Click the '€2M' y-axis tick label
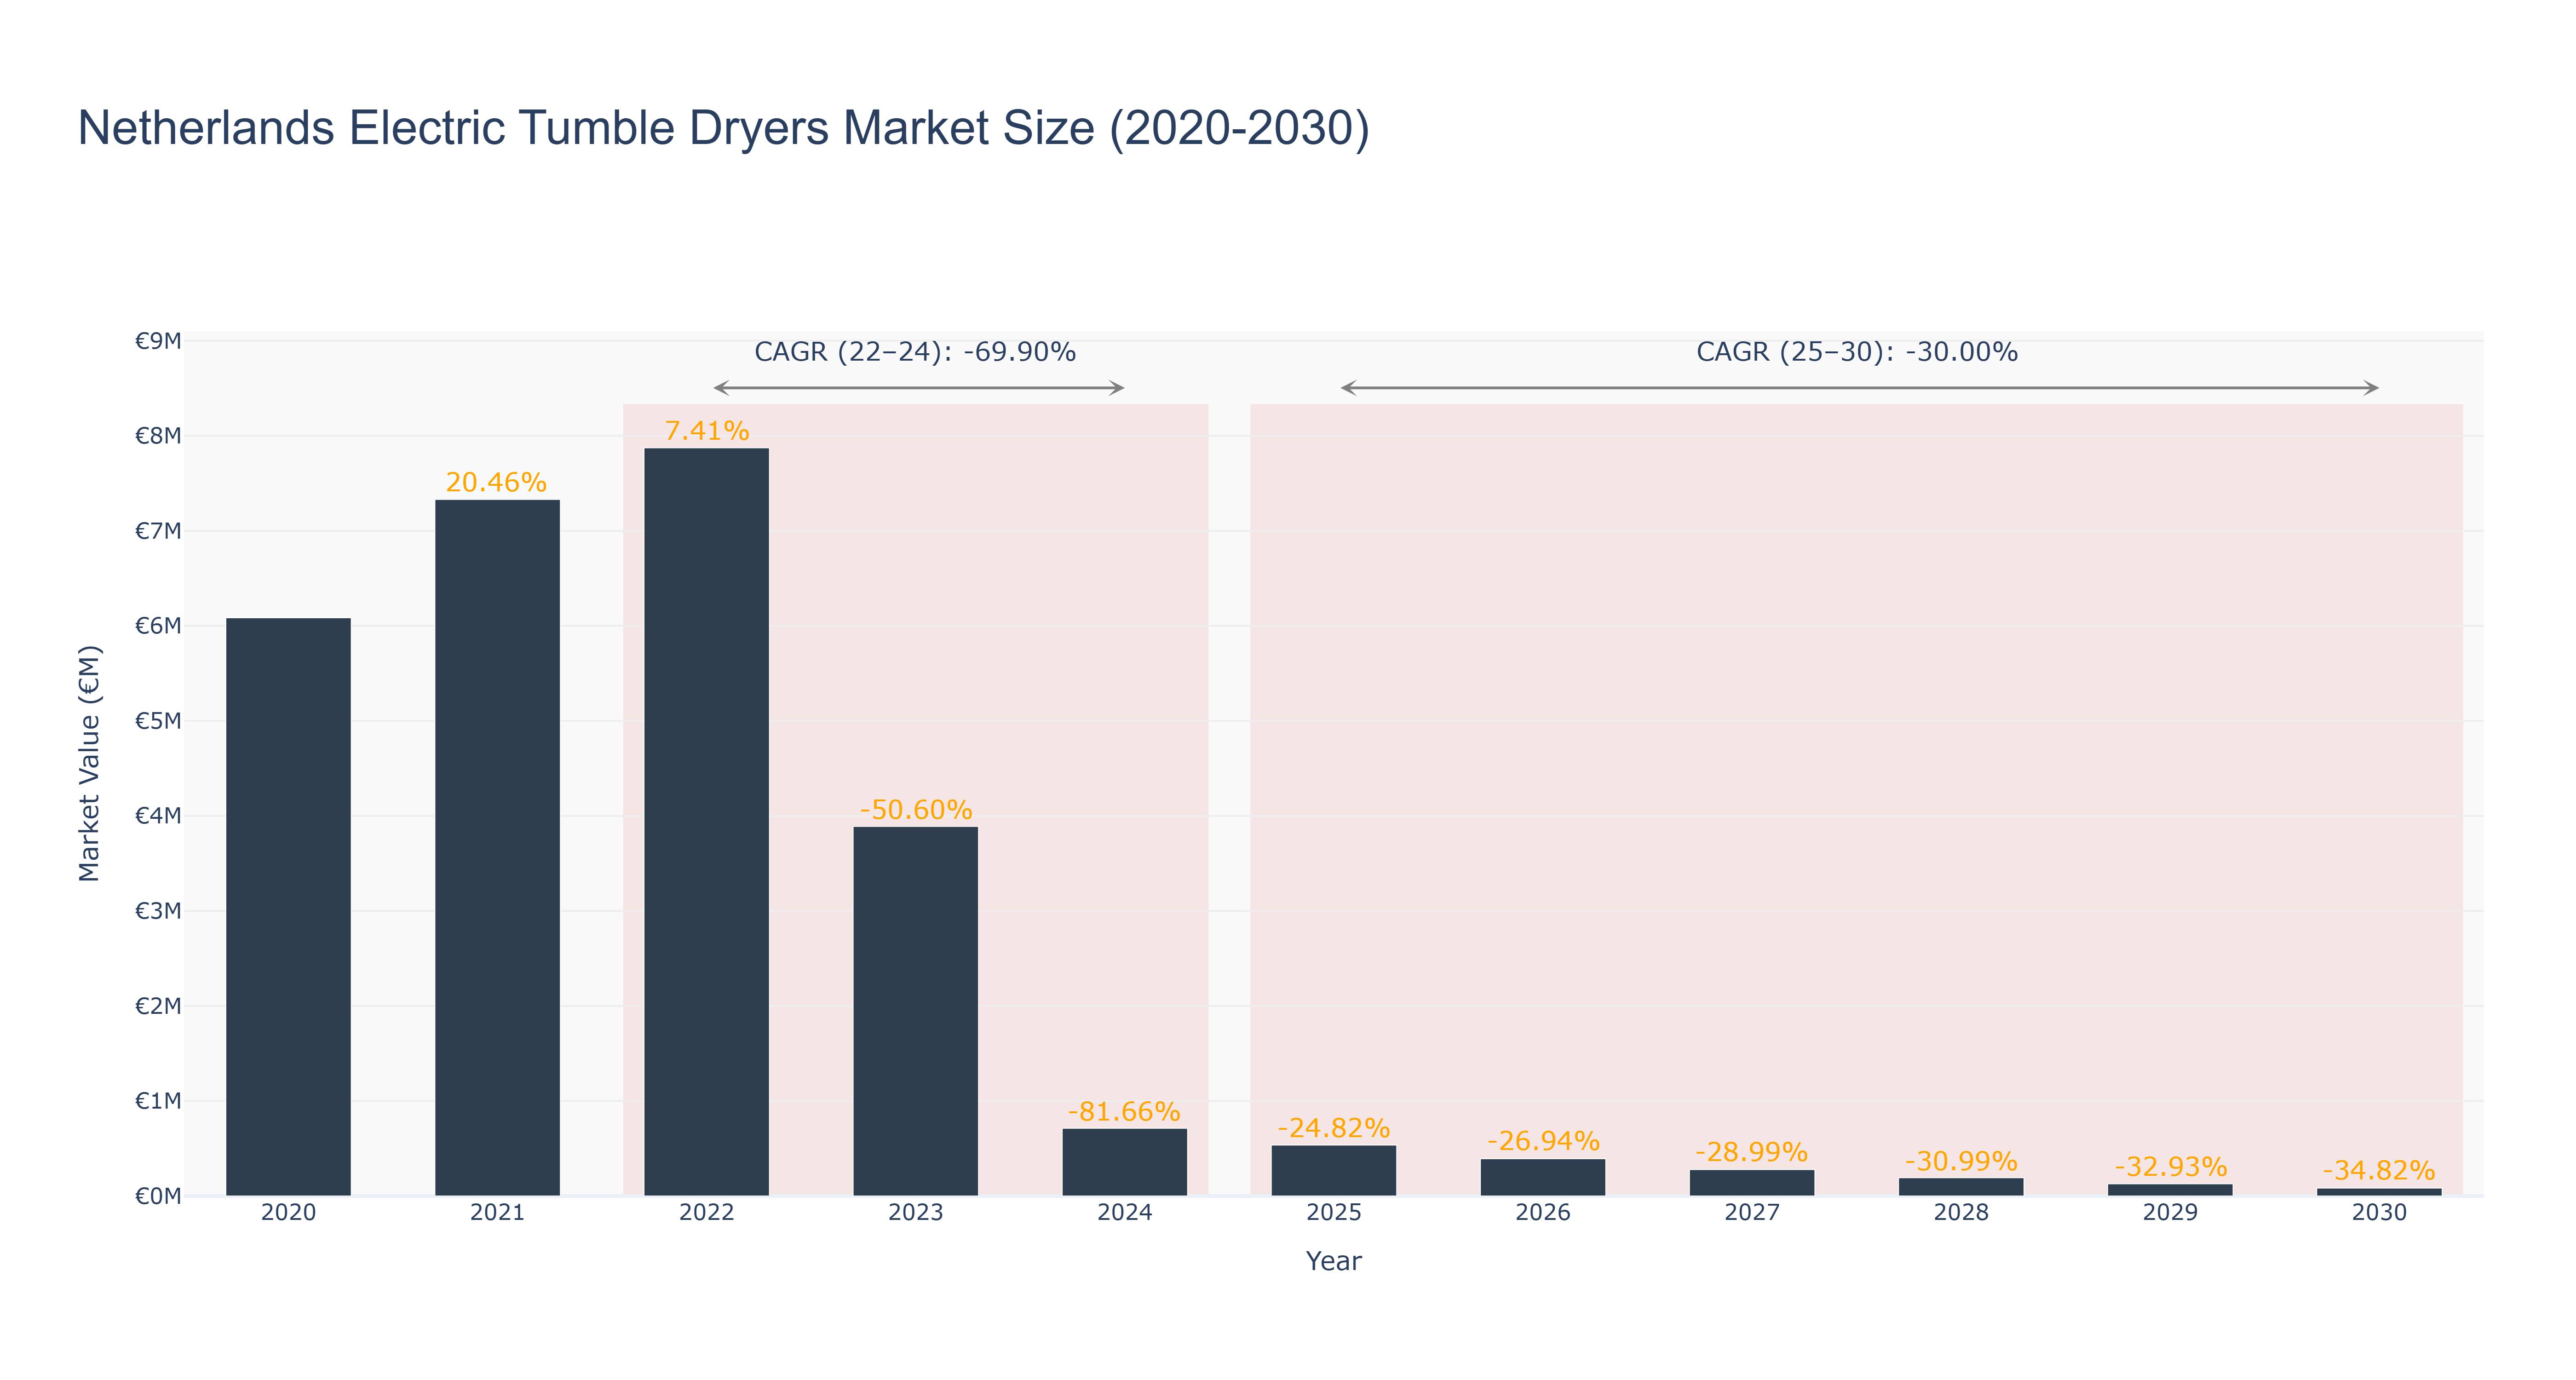This screenshot has height=1380, width=2576. tap(158, 1006)
